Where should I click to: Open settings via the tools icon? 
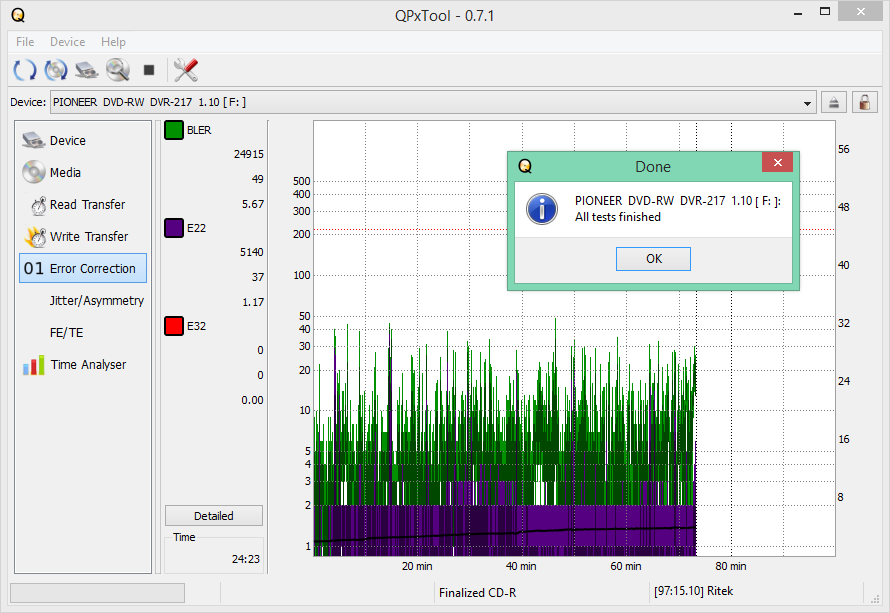pos(186,70)
